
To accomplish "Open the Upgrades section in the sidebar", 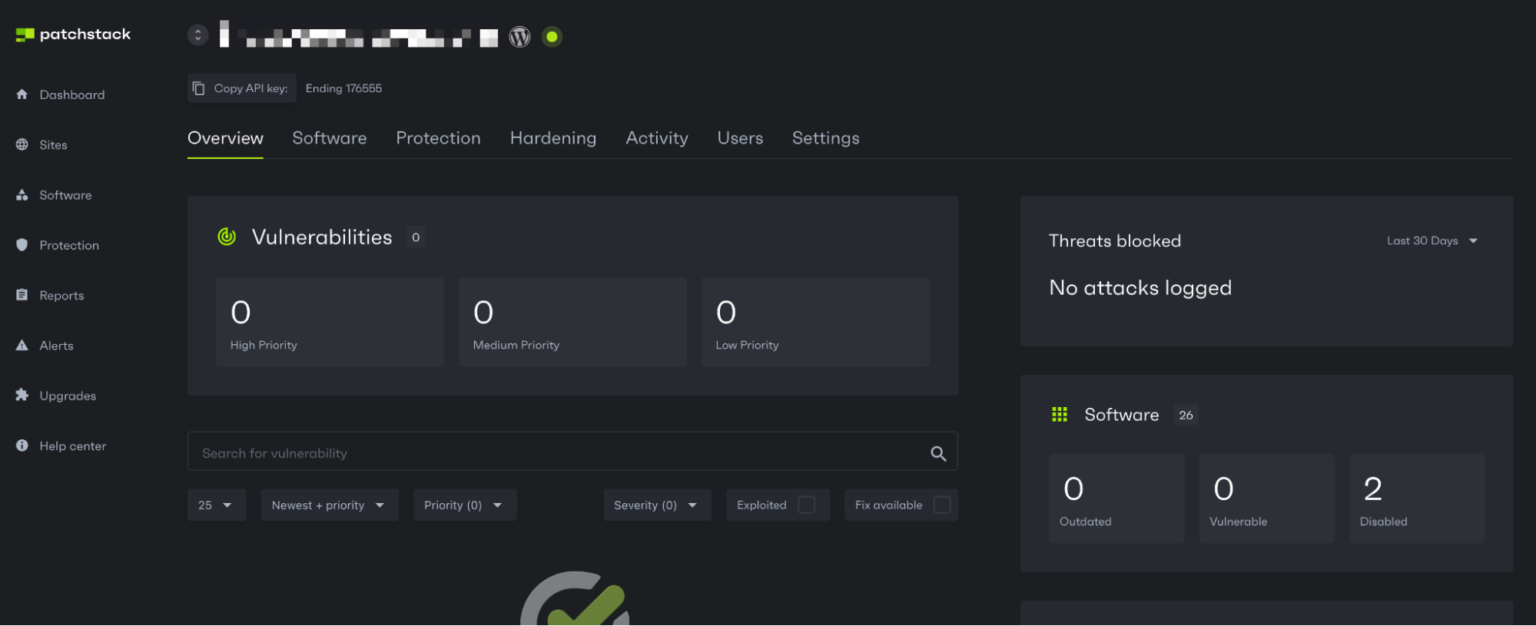I will pyautogui.click(x=66, y=395).
